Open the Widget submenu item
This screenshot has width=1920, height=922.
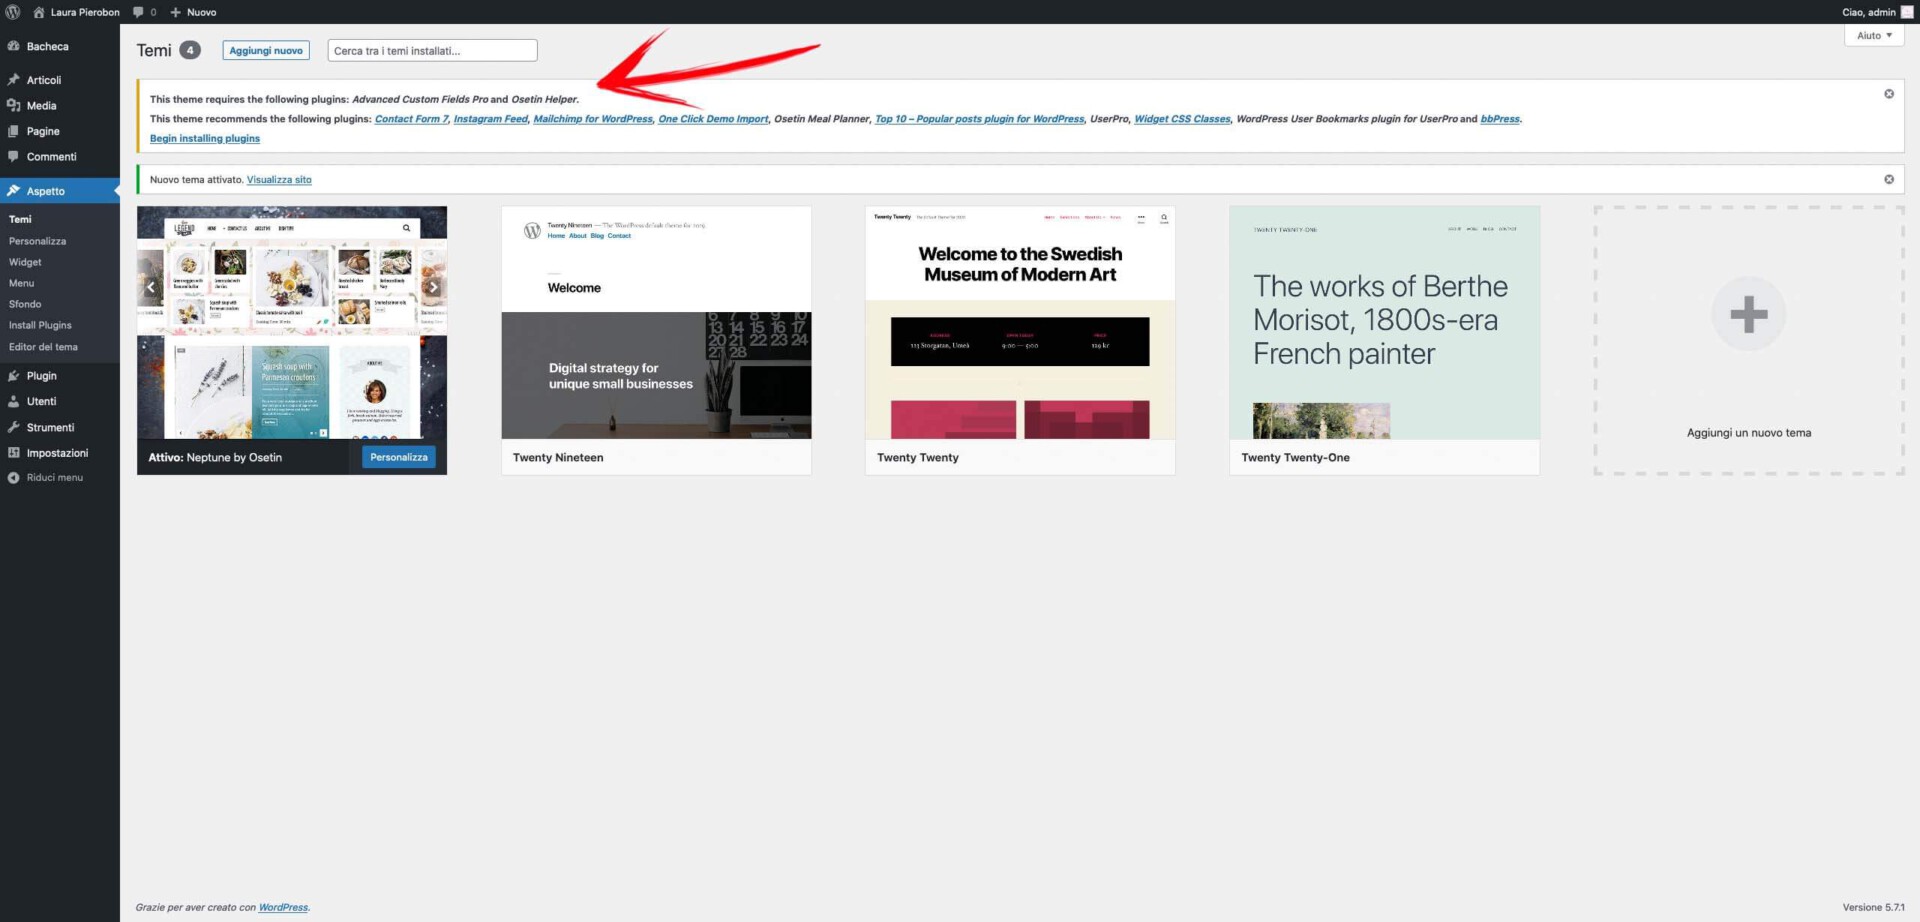point(25,262)
